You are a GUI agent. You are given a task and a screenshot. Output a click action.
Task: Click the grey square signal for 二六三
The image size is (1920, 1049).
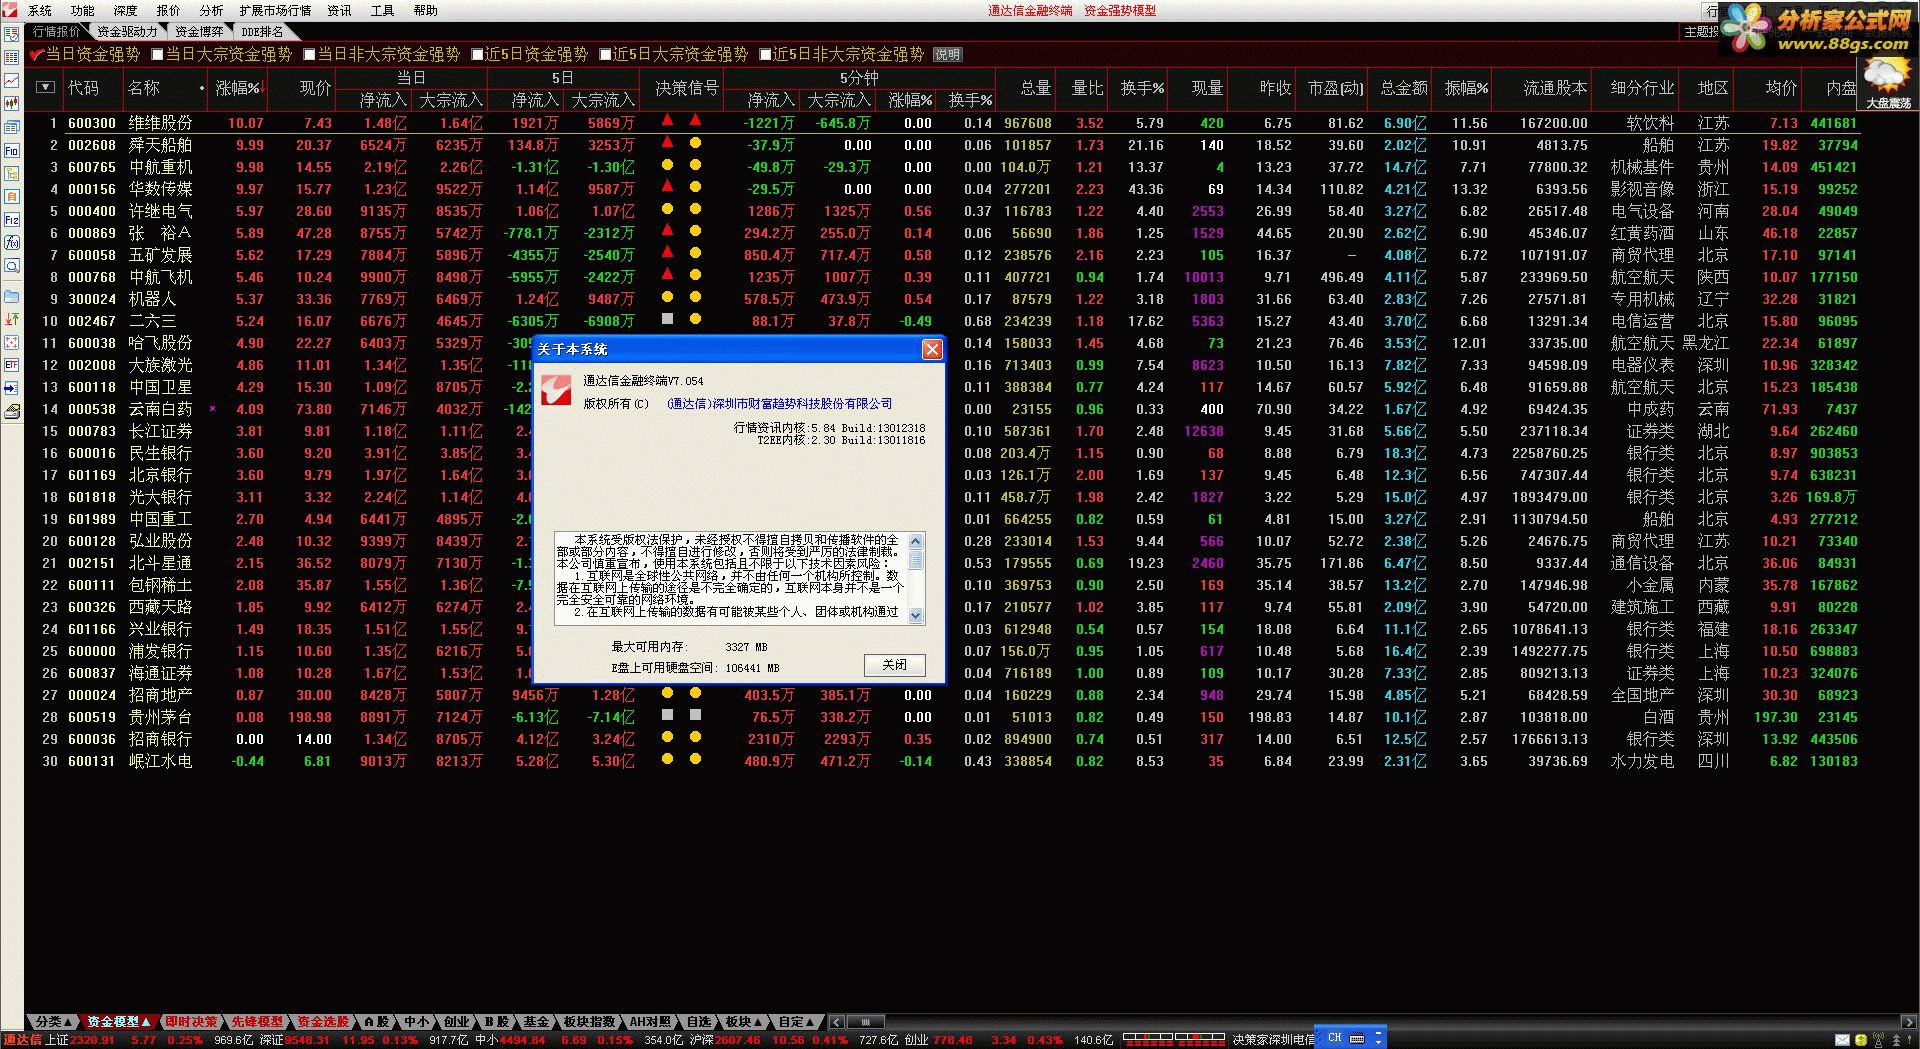point(667,319)
